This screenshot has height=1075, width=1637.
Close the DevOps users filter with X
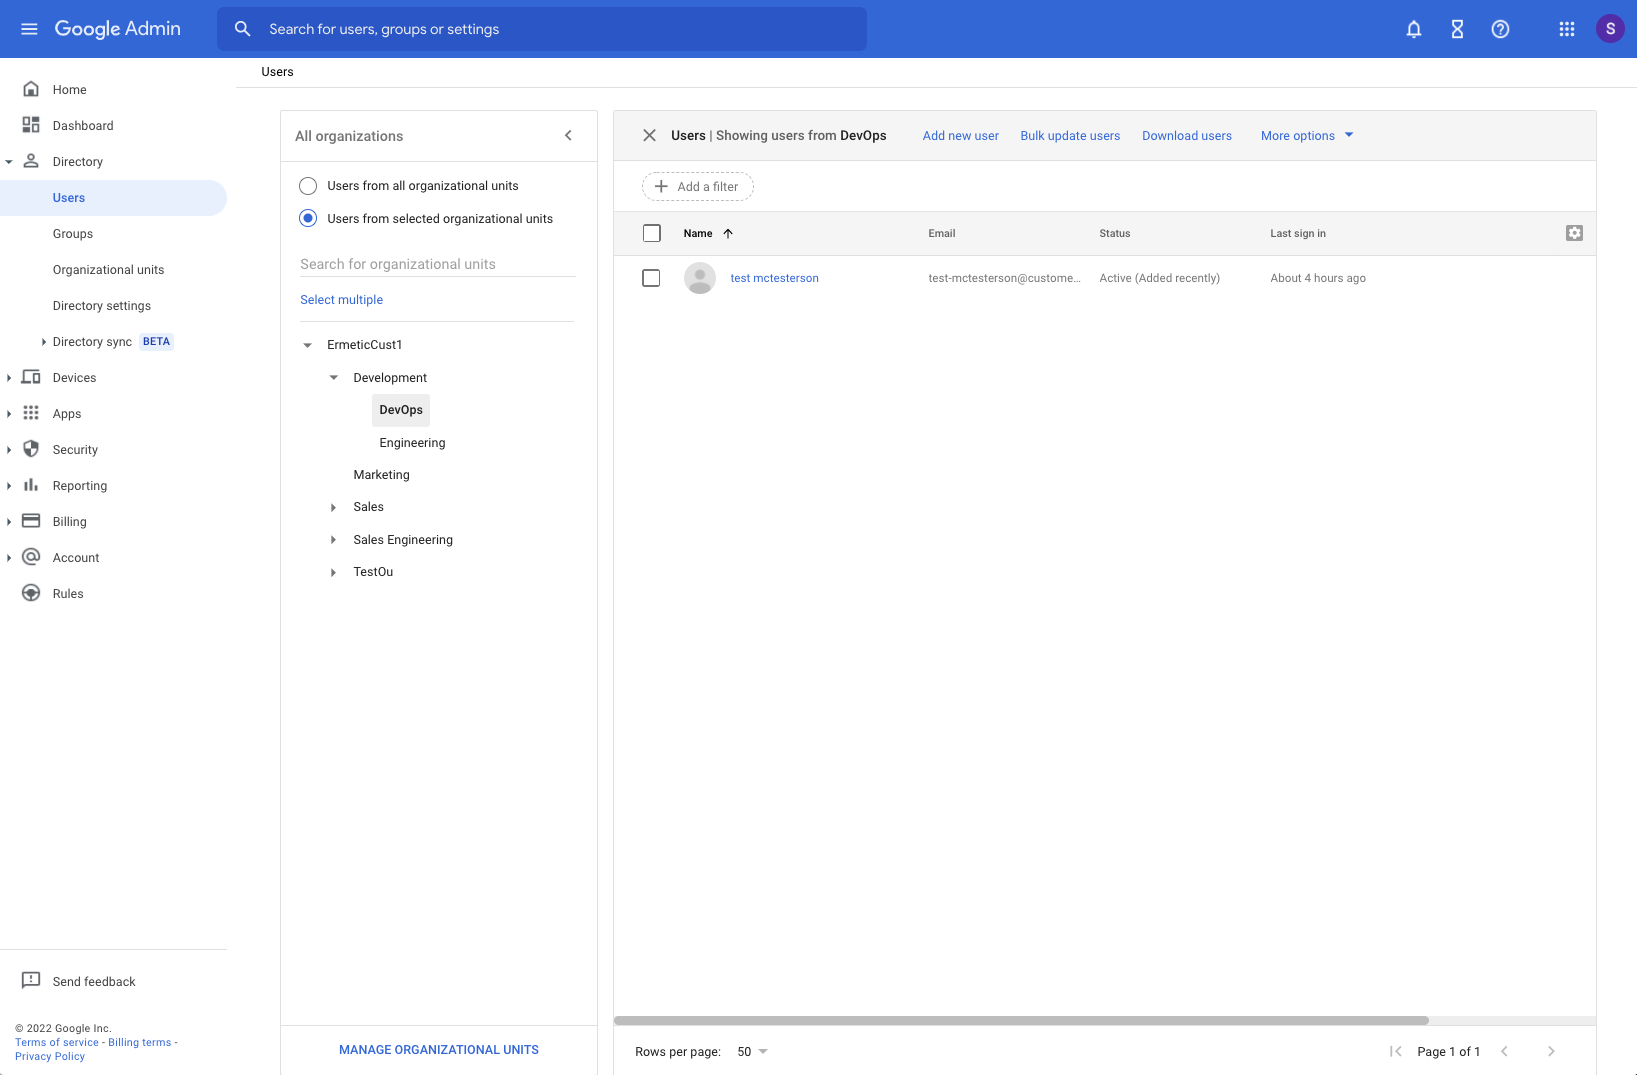coord(649,135)
